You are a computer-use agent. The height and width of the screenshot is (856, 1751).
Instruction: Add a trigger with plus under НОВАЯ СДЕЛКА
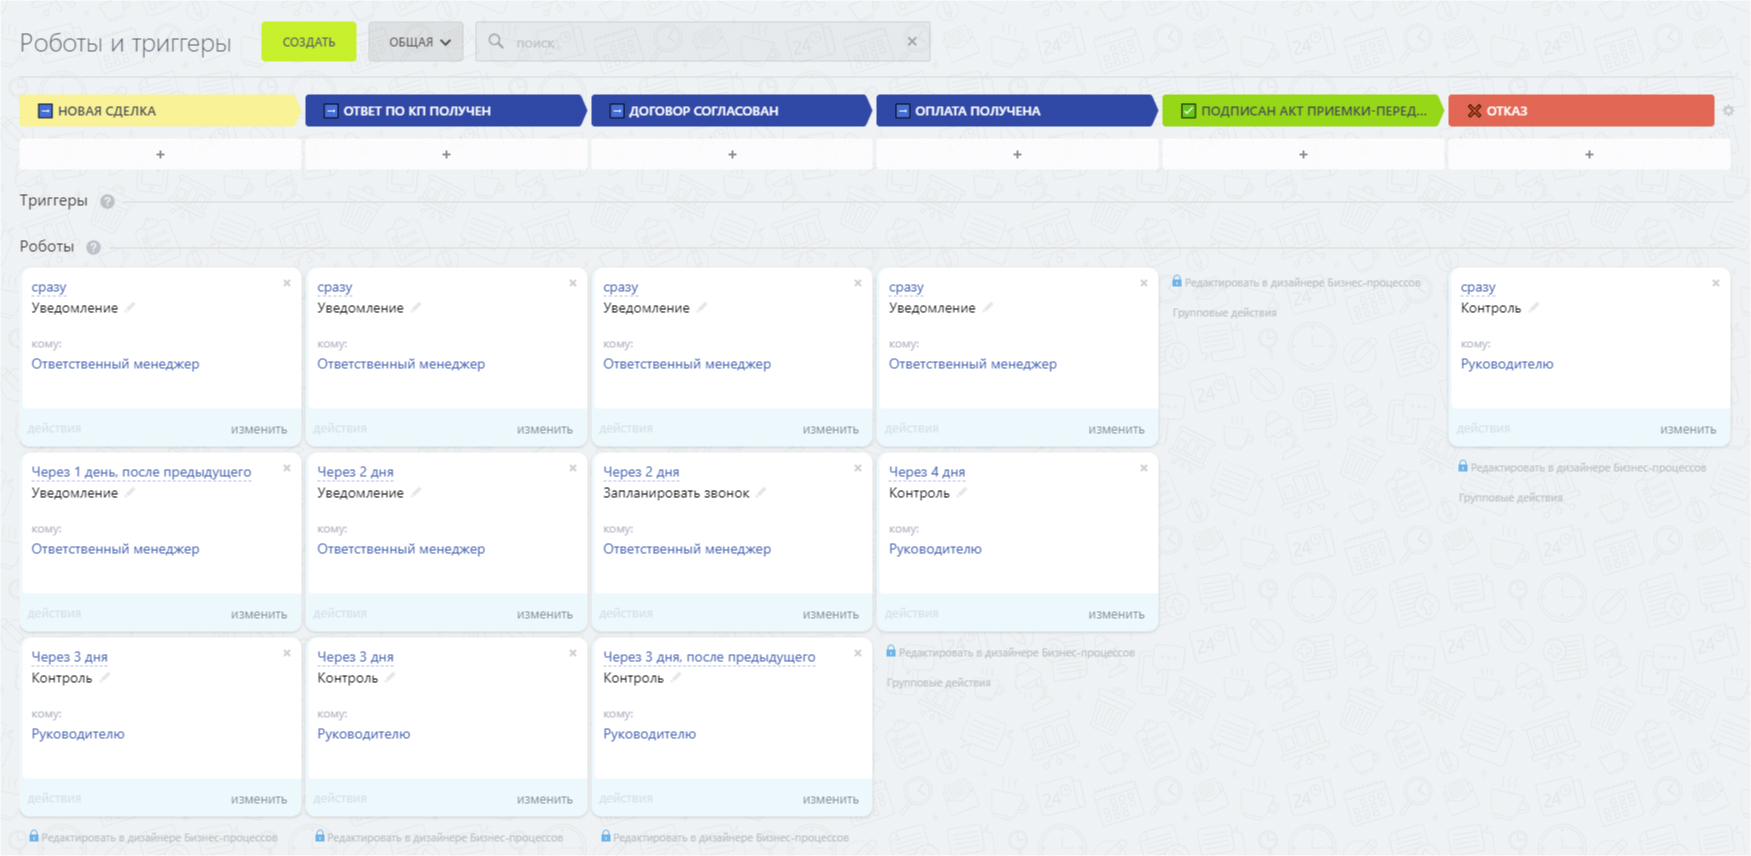click(x=160, y=155)
